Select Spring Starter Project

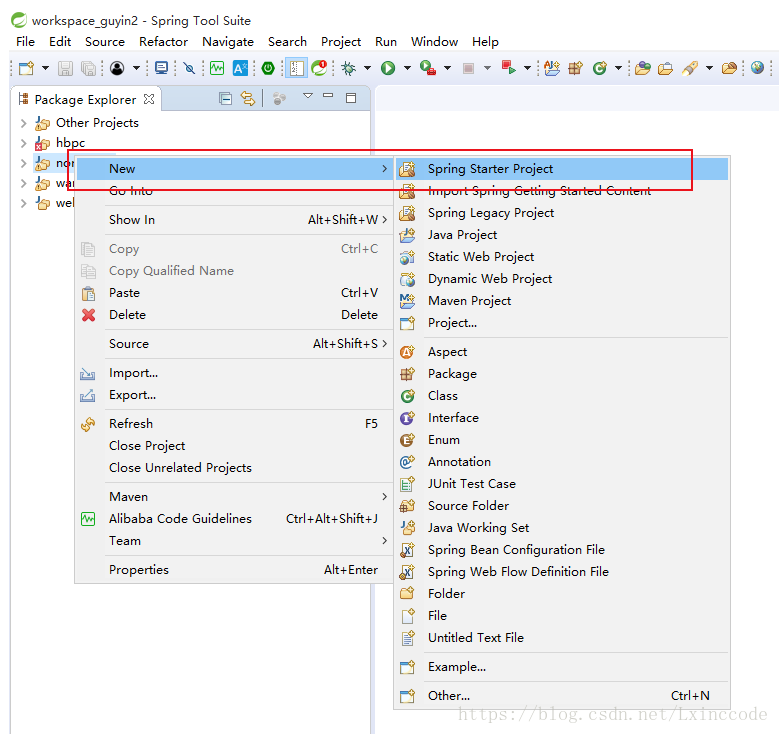(x=562, y=169)
